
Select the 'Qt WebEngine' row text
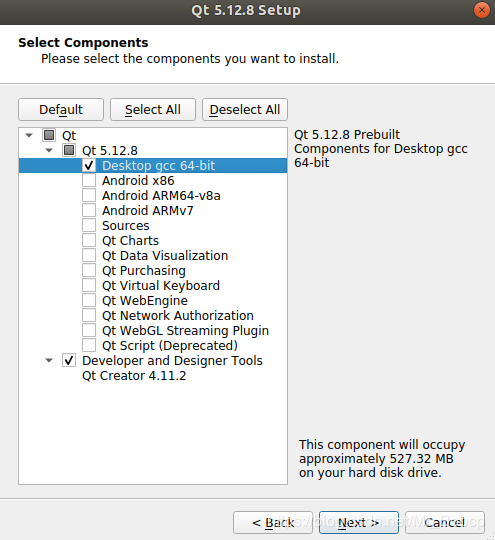145,301
